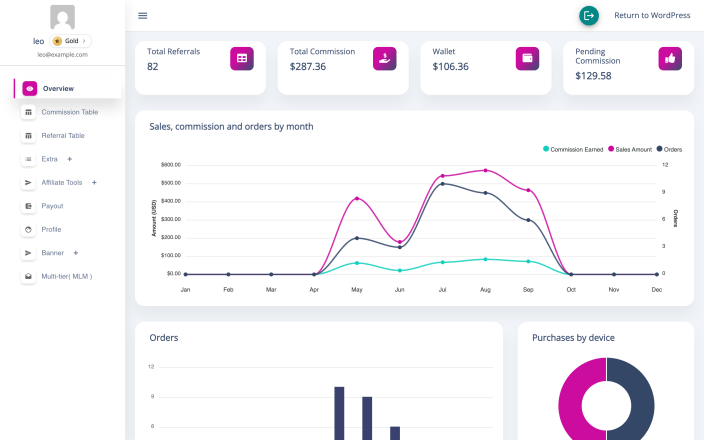Open the Commission Table page
Image resolution: width=704 pixels, height=440 pixels.
click(70, 112)
